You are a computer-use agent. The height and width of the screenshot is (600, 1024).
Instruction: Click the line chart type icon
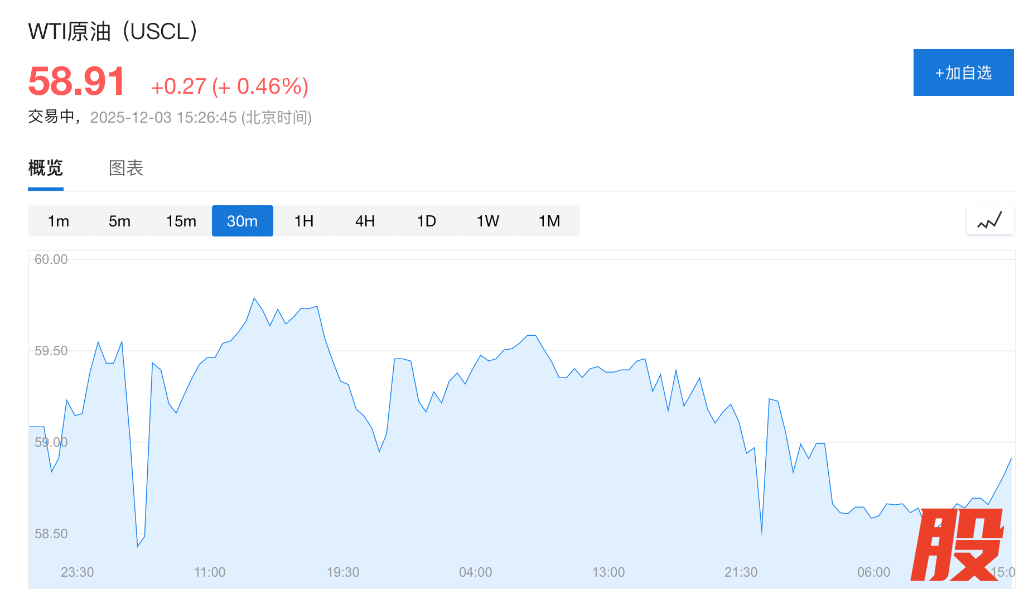coord(989,221)
